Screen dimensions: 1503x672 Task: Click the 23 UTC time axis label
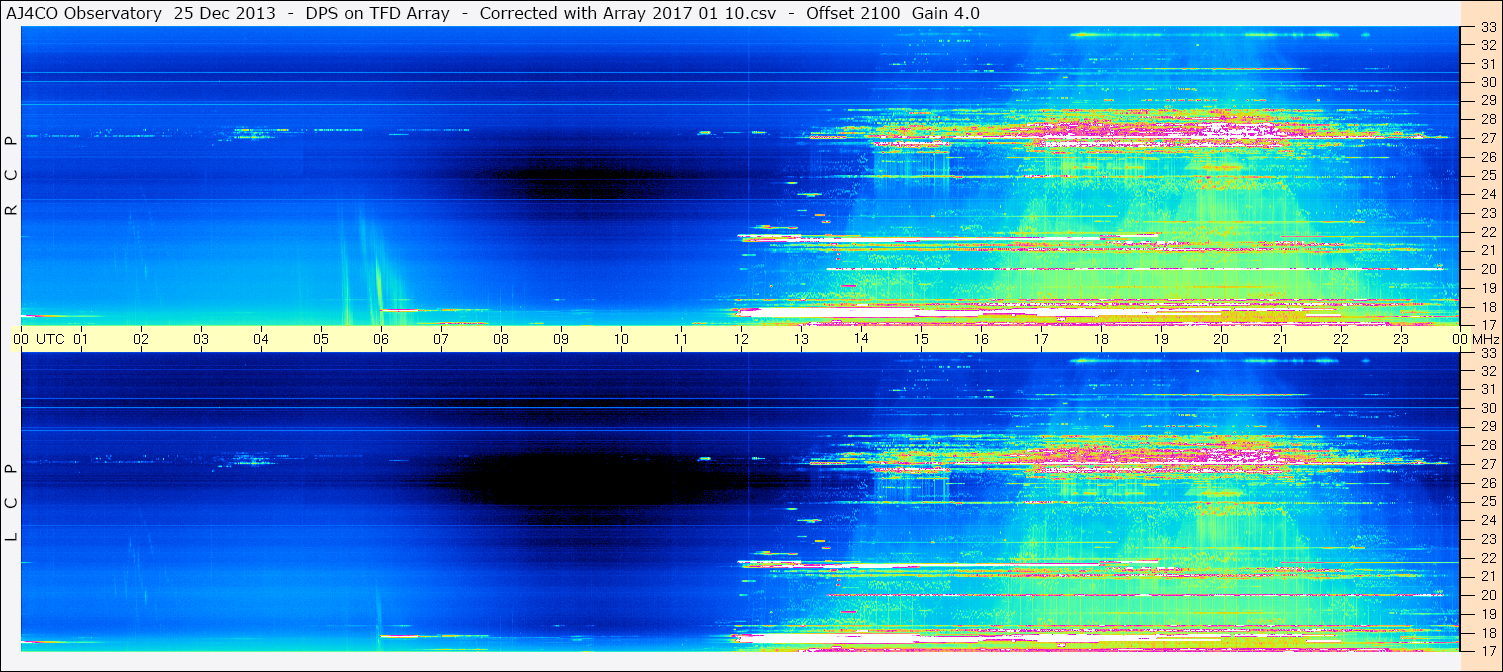point(1401,339)
